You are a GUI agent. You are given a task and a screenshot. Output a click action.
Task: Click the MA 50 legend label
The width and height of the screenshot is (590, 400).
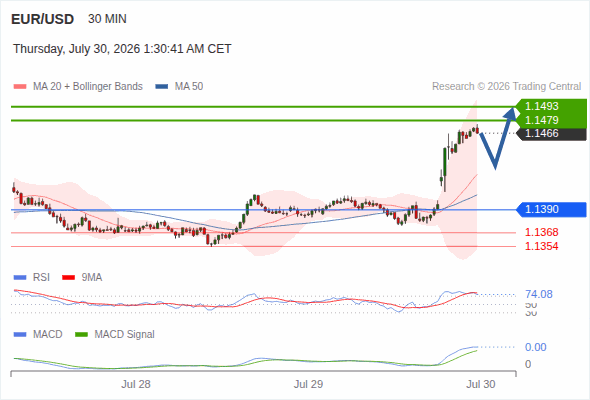(189, 87)
